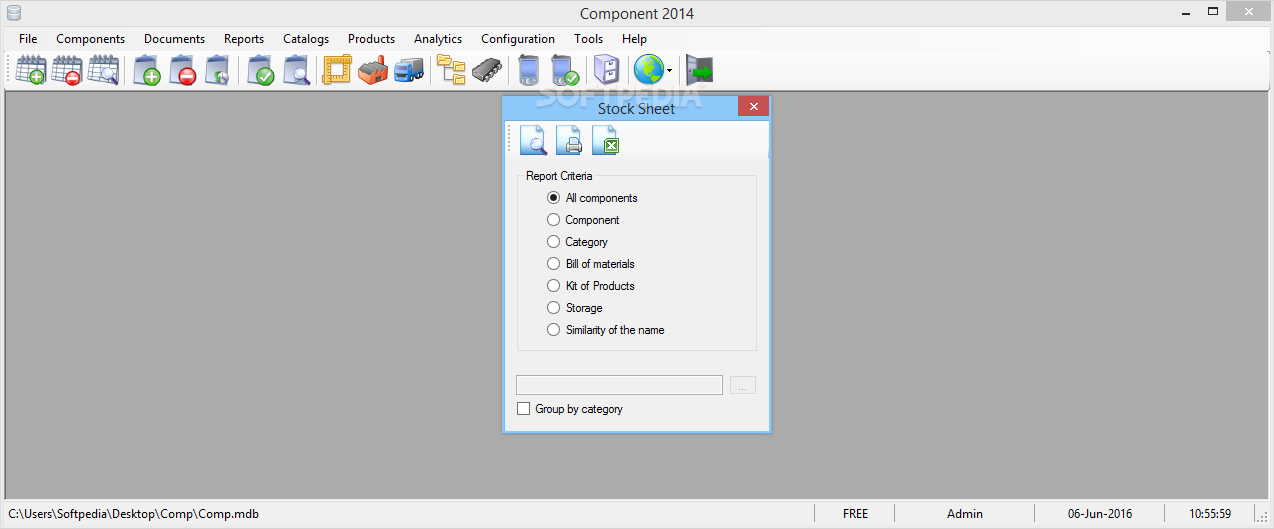Print the Stock Sheet report
1274x529 pixels.
[x=569, y=141]
